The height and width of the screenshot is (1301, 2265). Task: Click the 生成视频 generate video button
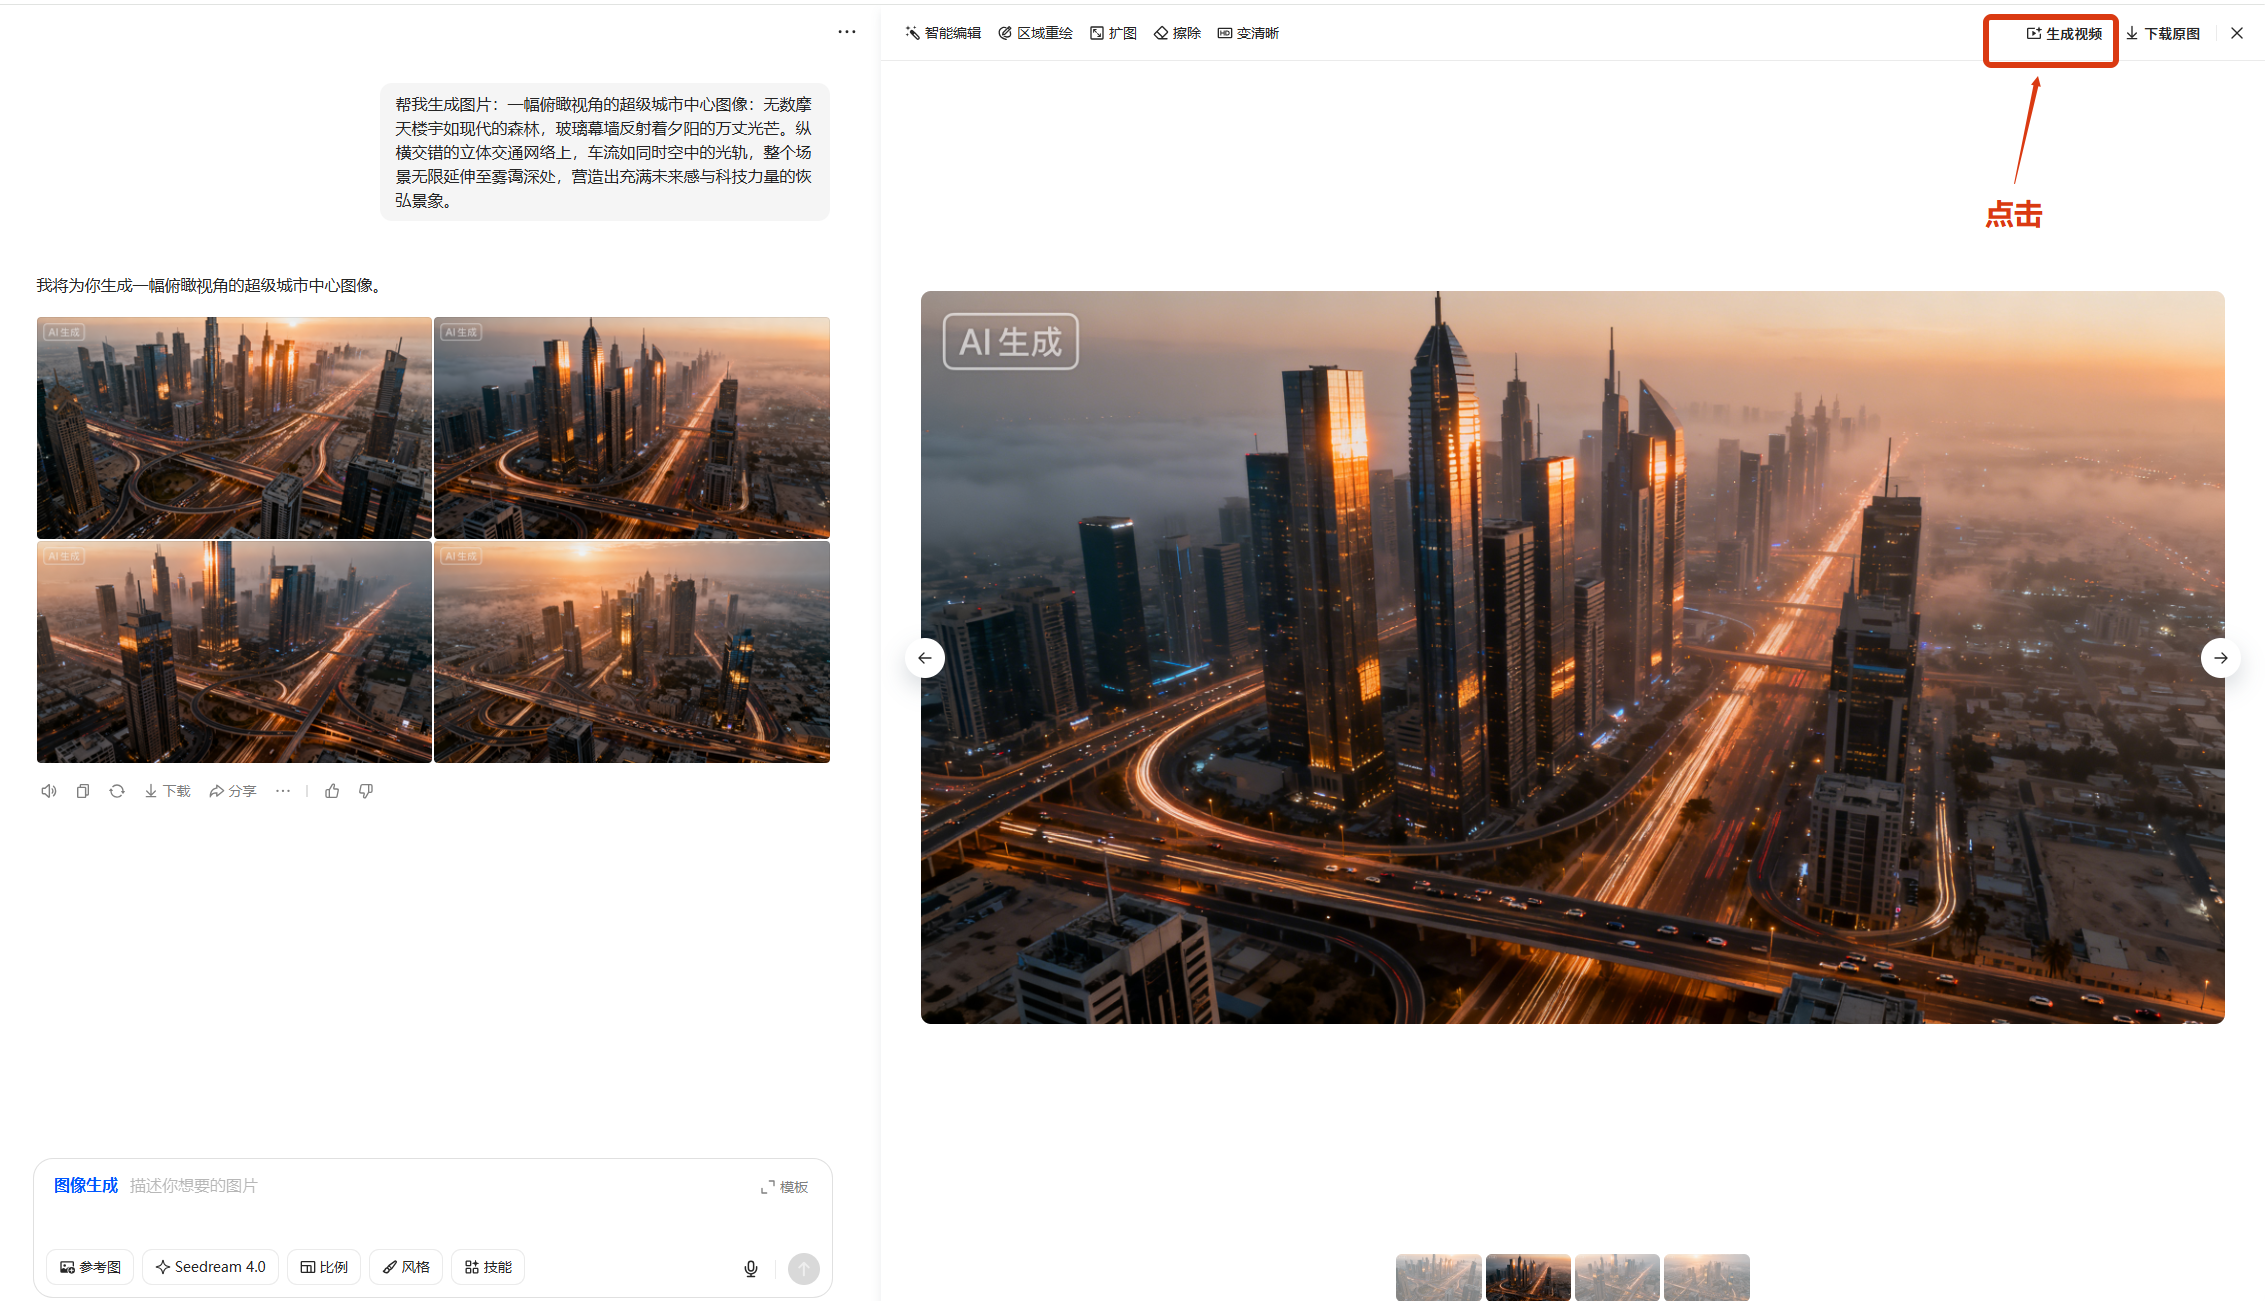2064,34
